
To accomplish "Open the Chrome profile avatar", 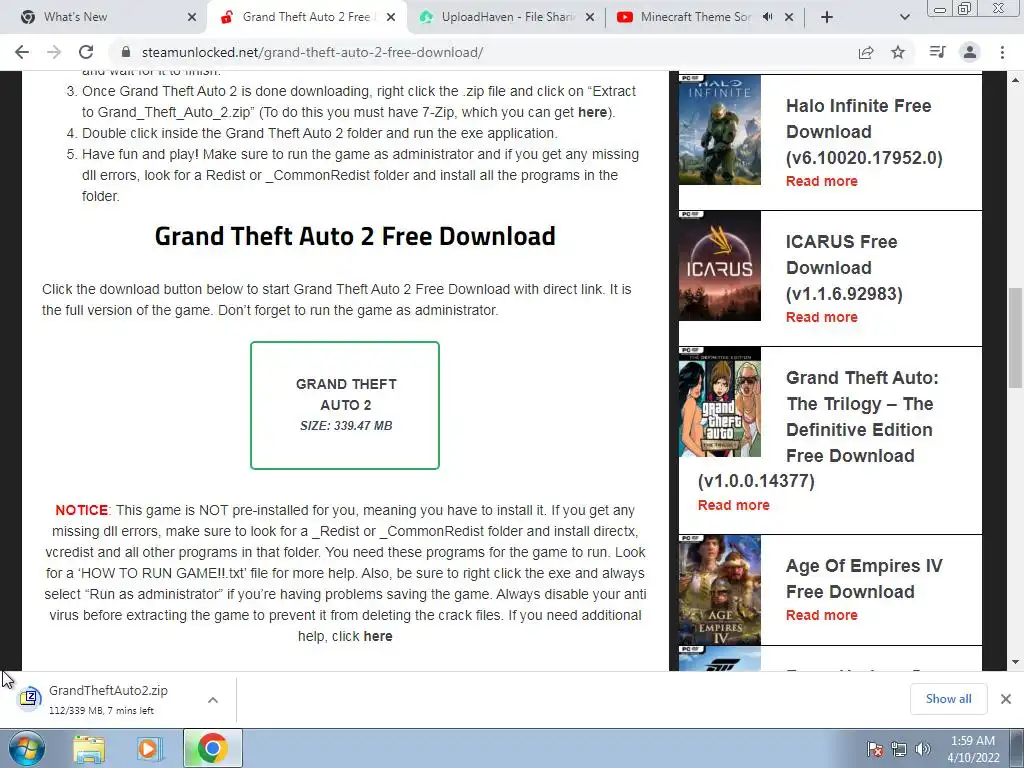I will (970, 52).
